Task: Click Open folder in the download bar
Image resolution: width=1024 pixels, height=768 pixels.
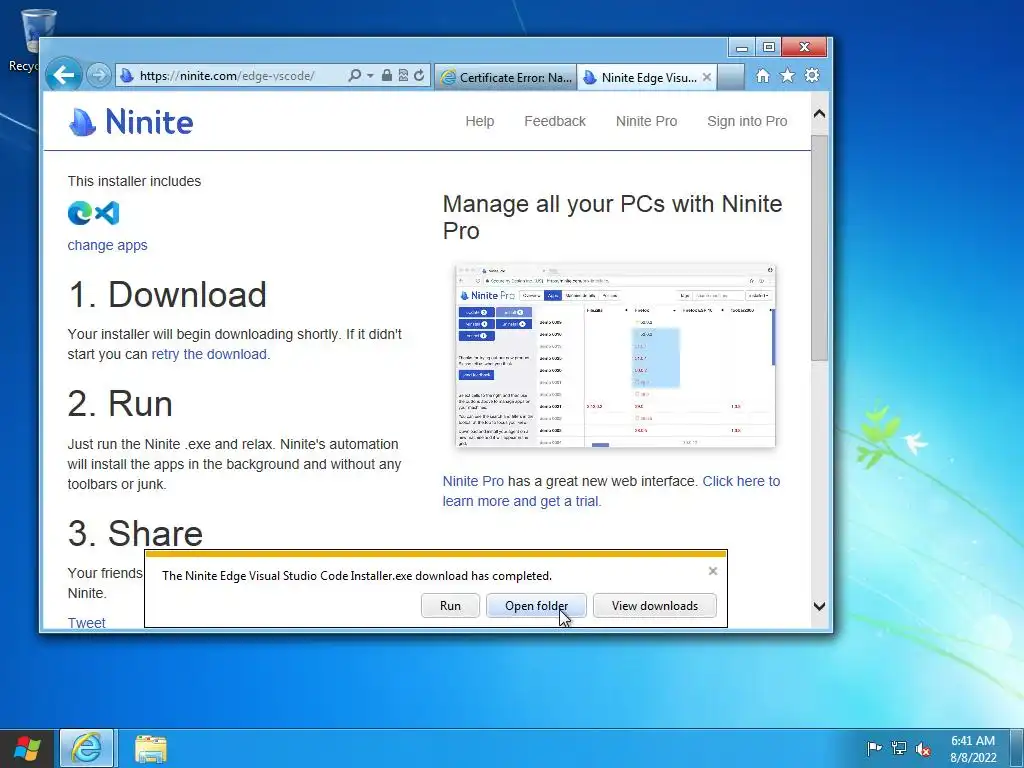Action: pos(536,605)
